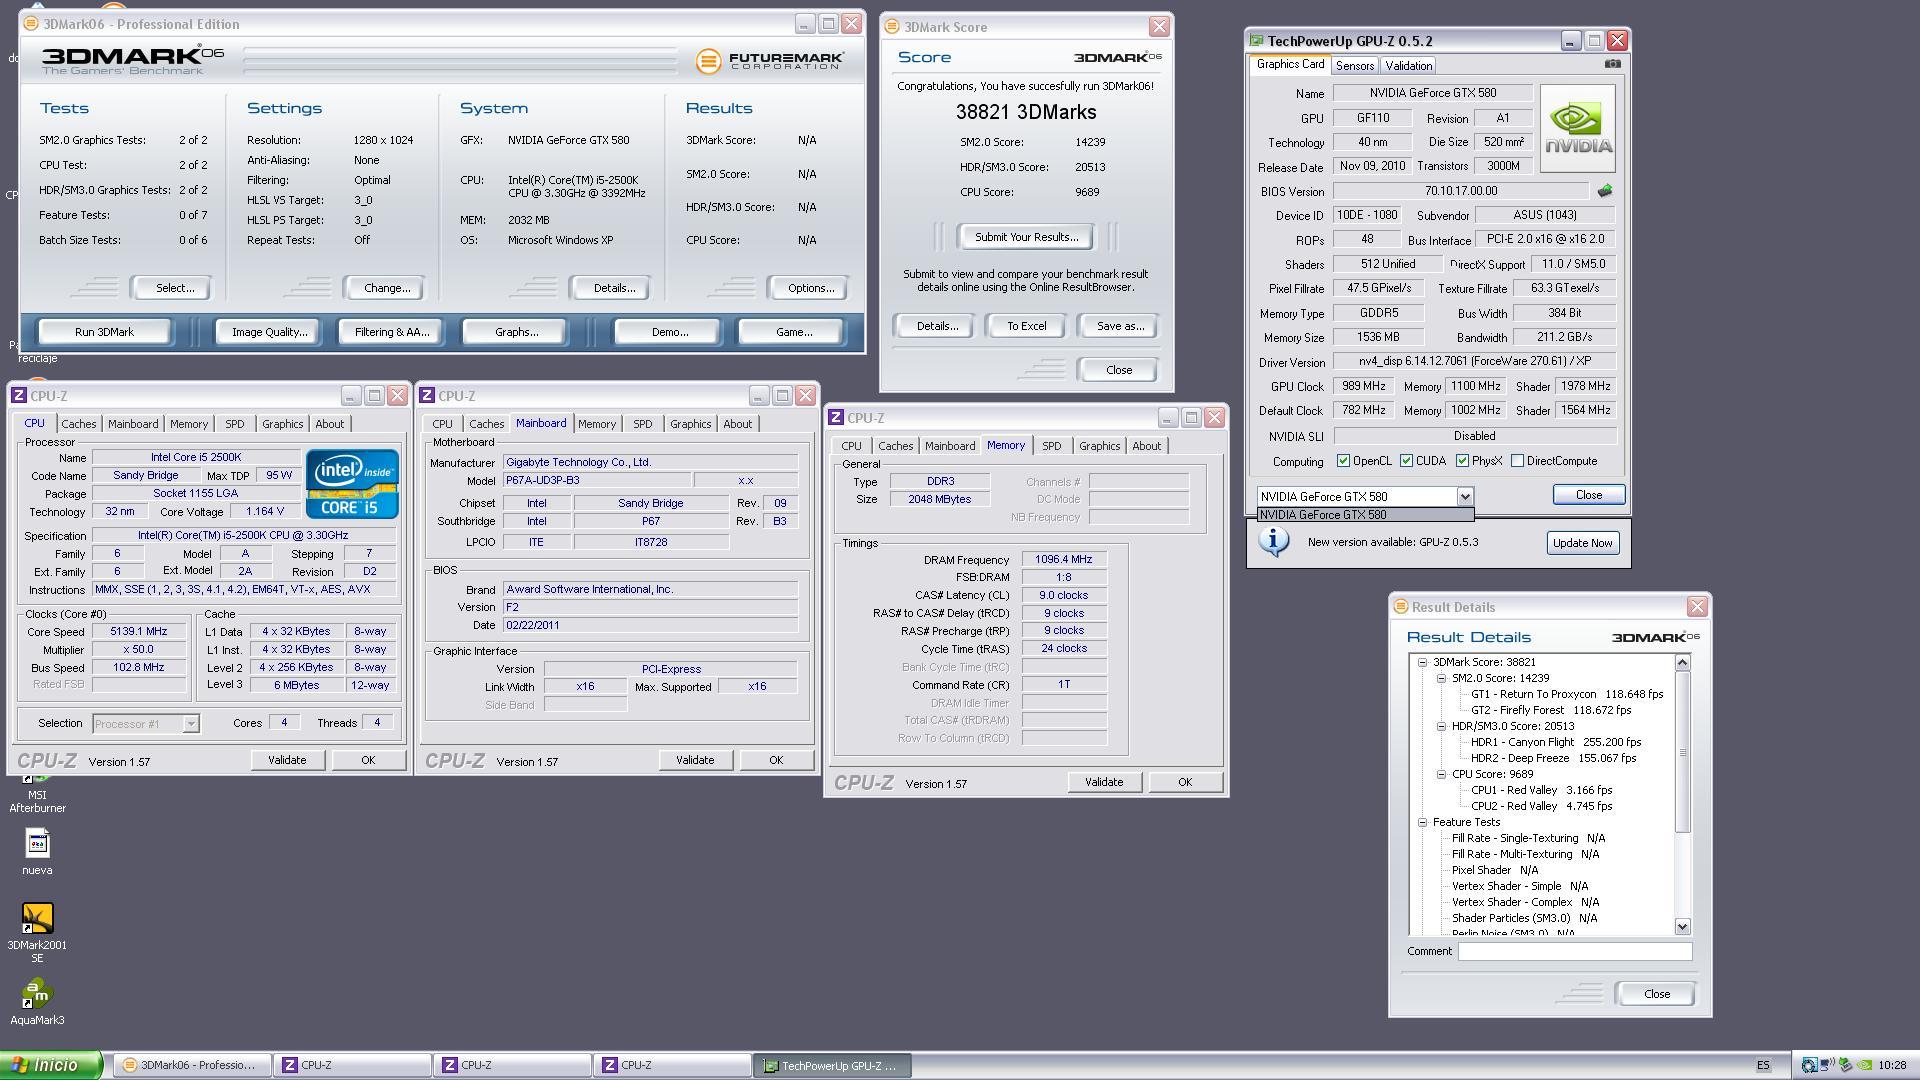Click the ES language indicator in tray
This screenshot has width=1920, height=1080.
[1763, 1066]
